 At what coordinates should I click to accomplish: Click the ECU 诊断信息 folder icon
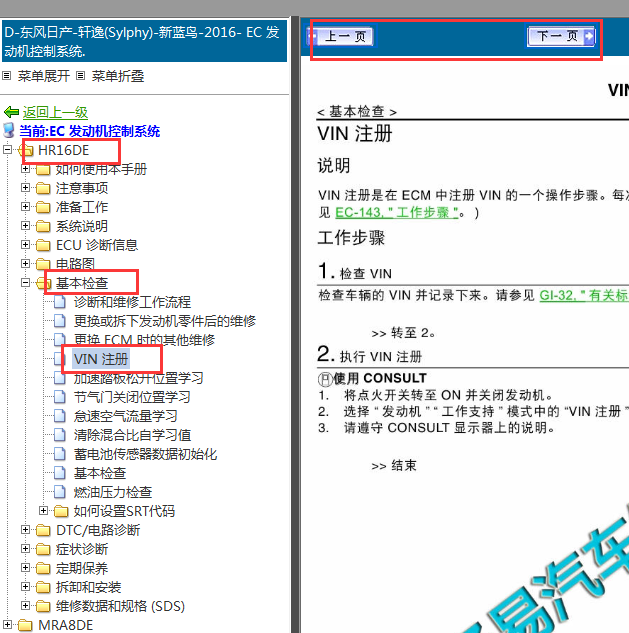pos(43,245)
